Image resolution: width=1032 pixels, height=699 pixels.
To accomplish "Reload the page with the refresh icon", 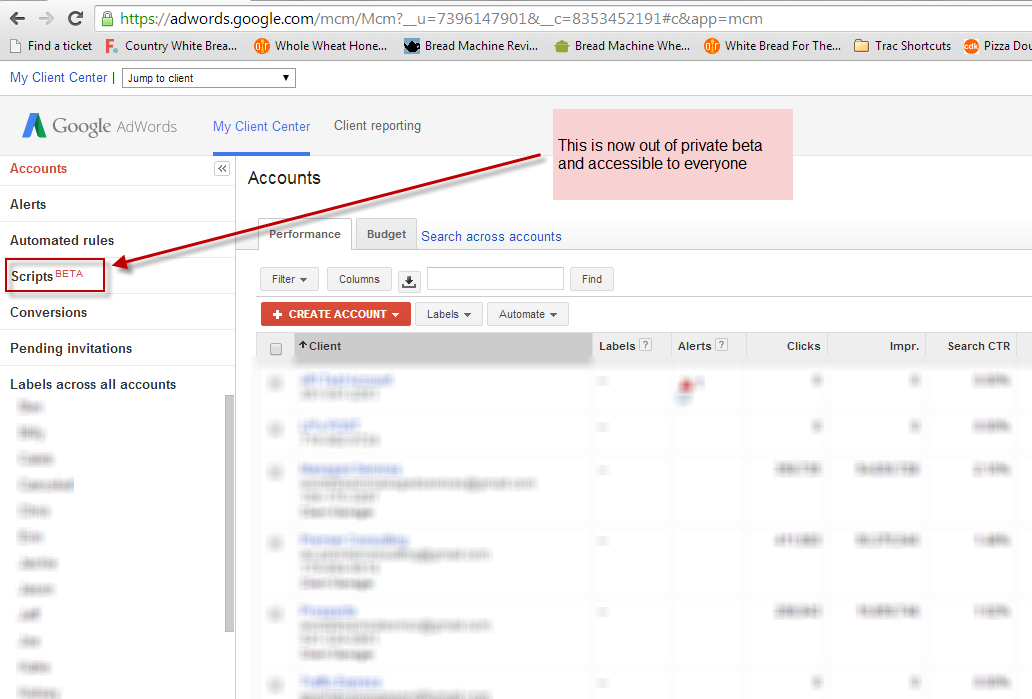I will [76, 18].
